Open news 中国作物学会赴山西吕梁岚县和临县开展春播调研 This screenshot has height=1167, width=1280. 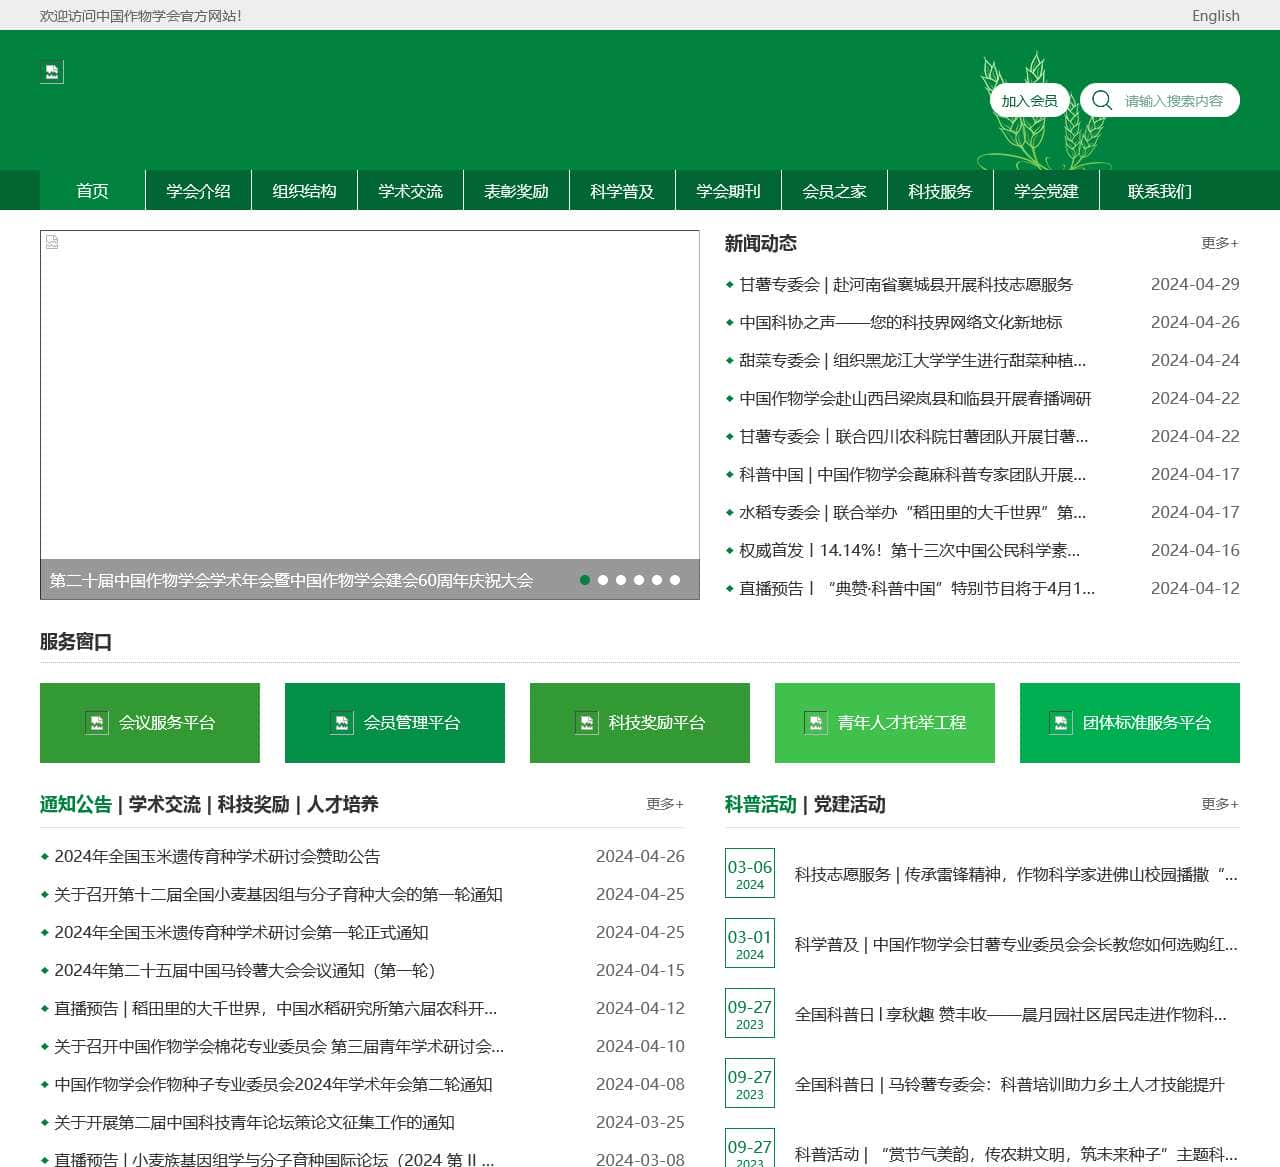click(x=915, y=398)
